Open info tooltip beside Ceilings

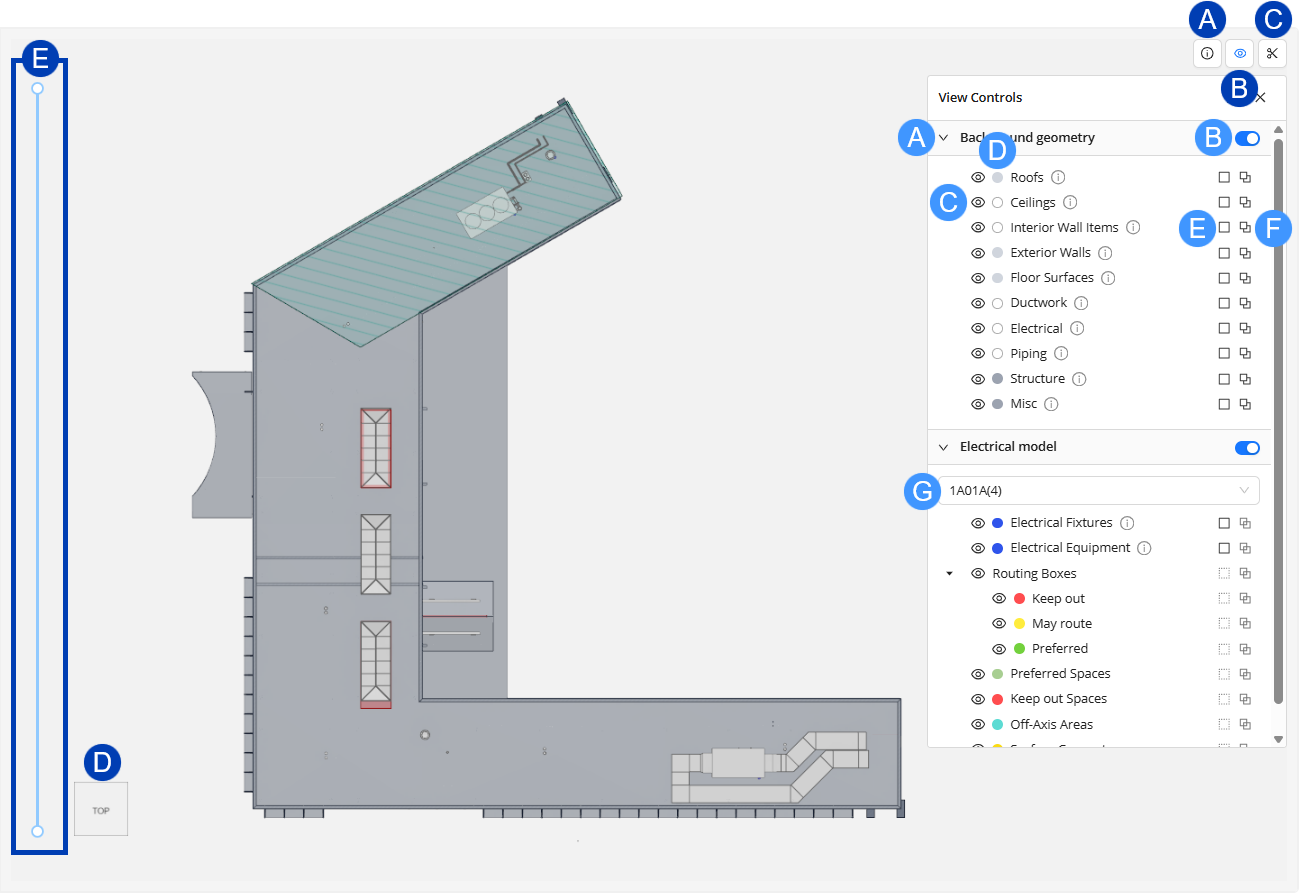tap(1070, 202)
